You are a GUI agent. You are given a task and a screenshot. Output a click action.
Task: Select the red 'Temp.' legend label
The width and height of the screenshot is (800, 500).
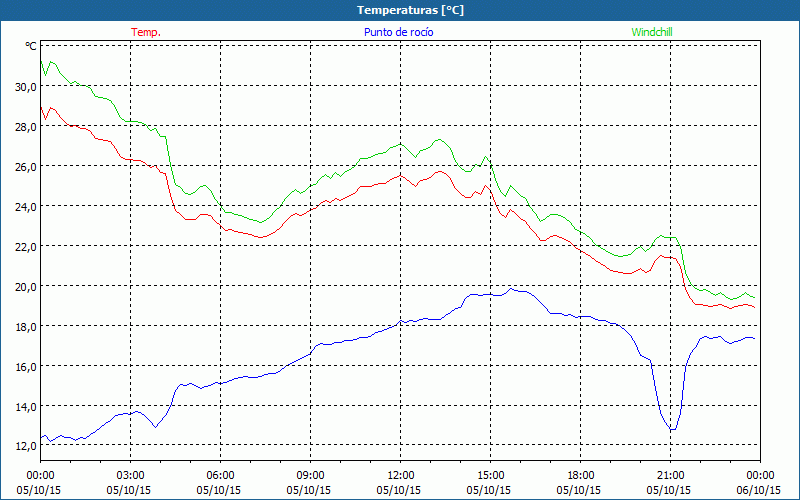coord(146,32)
